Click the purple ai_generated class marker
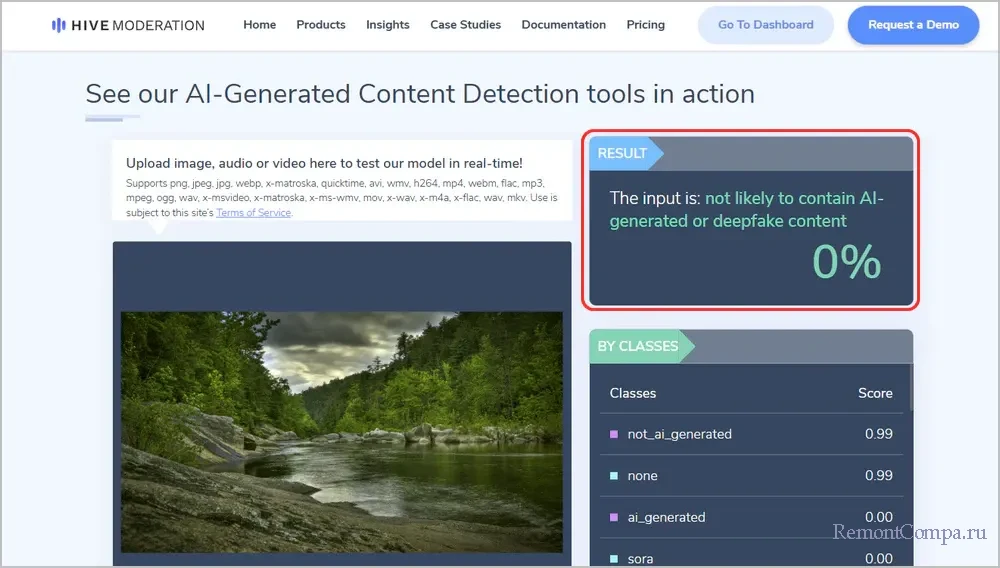This screenshot has height=568, width=1000. click(614, 517)
